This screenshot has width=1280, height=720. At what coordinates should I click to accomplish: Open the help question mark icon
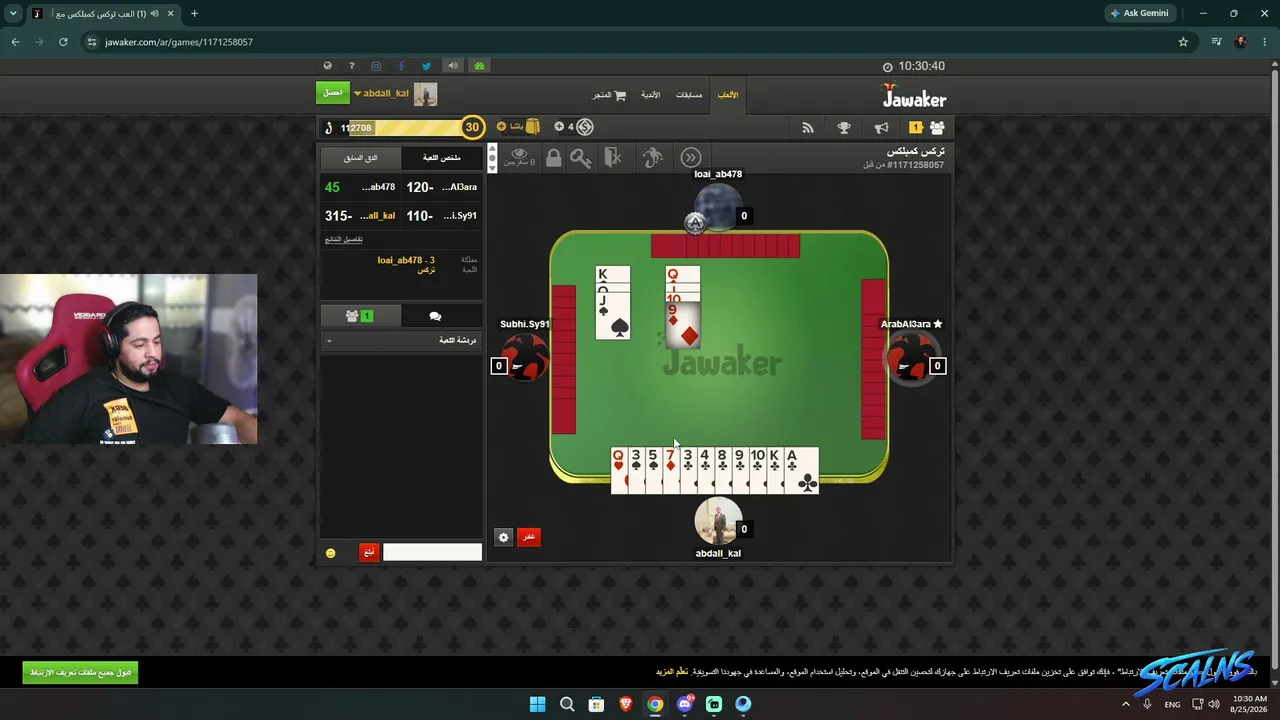[x=351, y=66]
